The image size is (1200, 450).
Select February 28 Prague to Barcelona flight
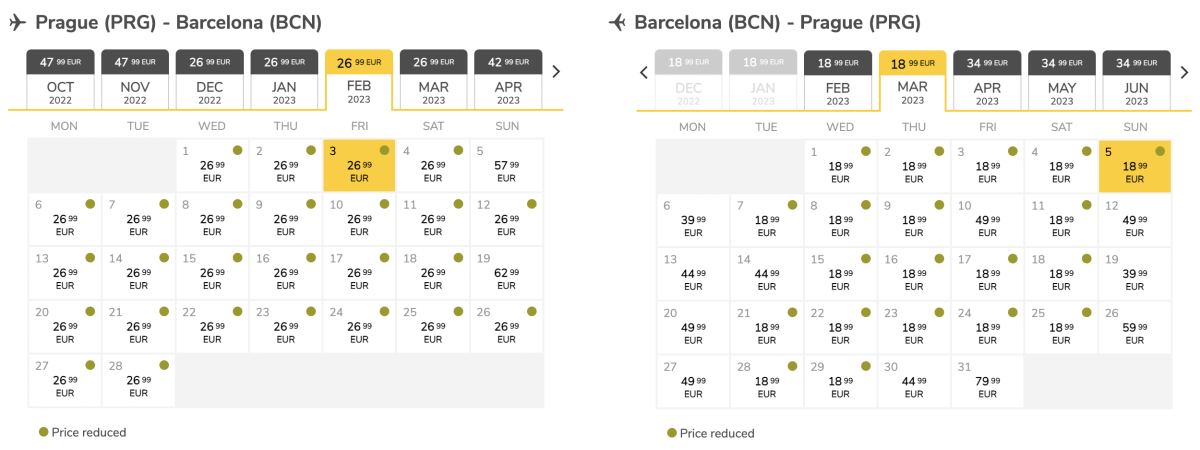click(138, 382)
